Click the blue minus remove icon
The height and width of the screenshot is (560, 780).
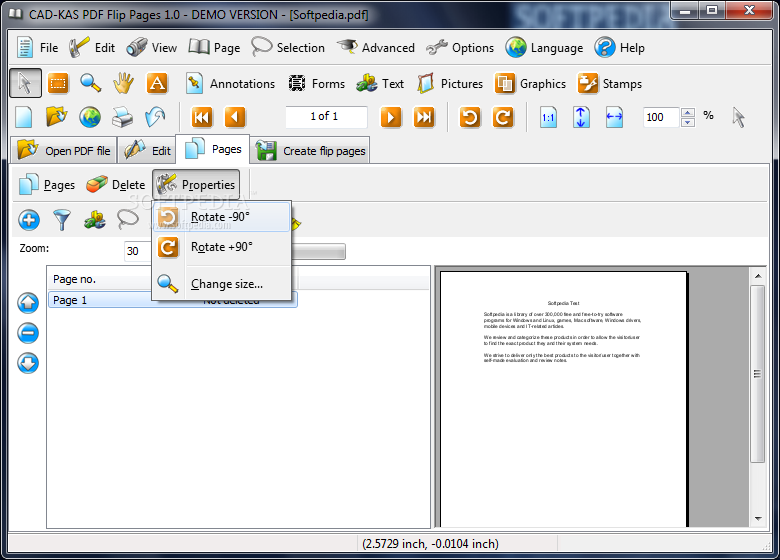click(28, 333)
